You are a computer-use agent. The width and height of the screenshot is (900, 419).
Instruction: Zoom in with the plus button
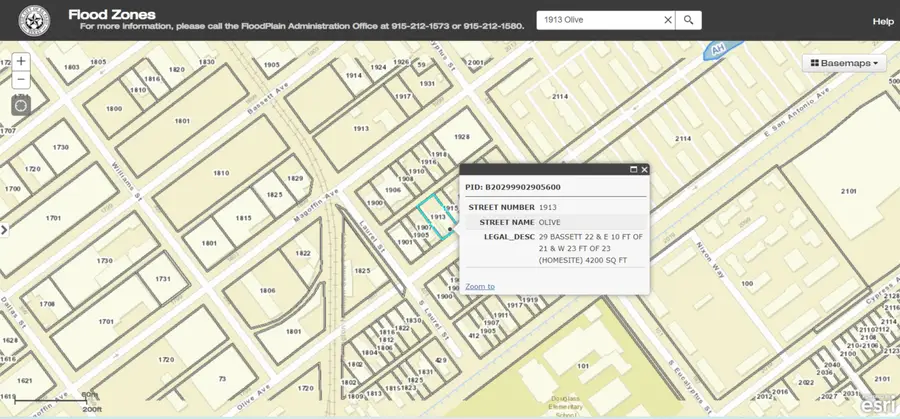21,61
